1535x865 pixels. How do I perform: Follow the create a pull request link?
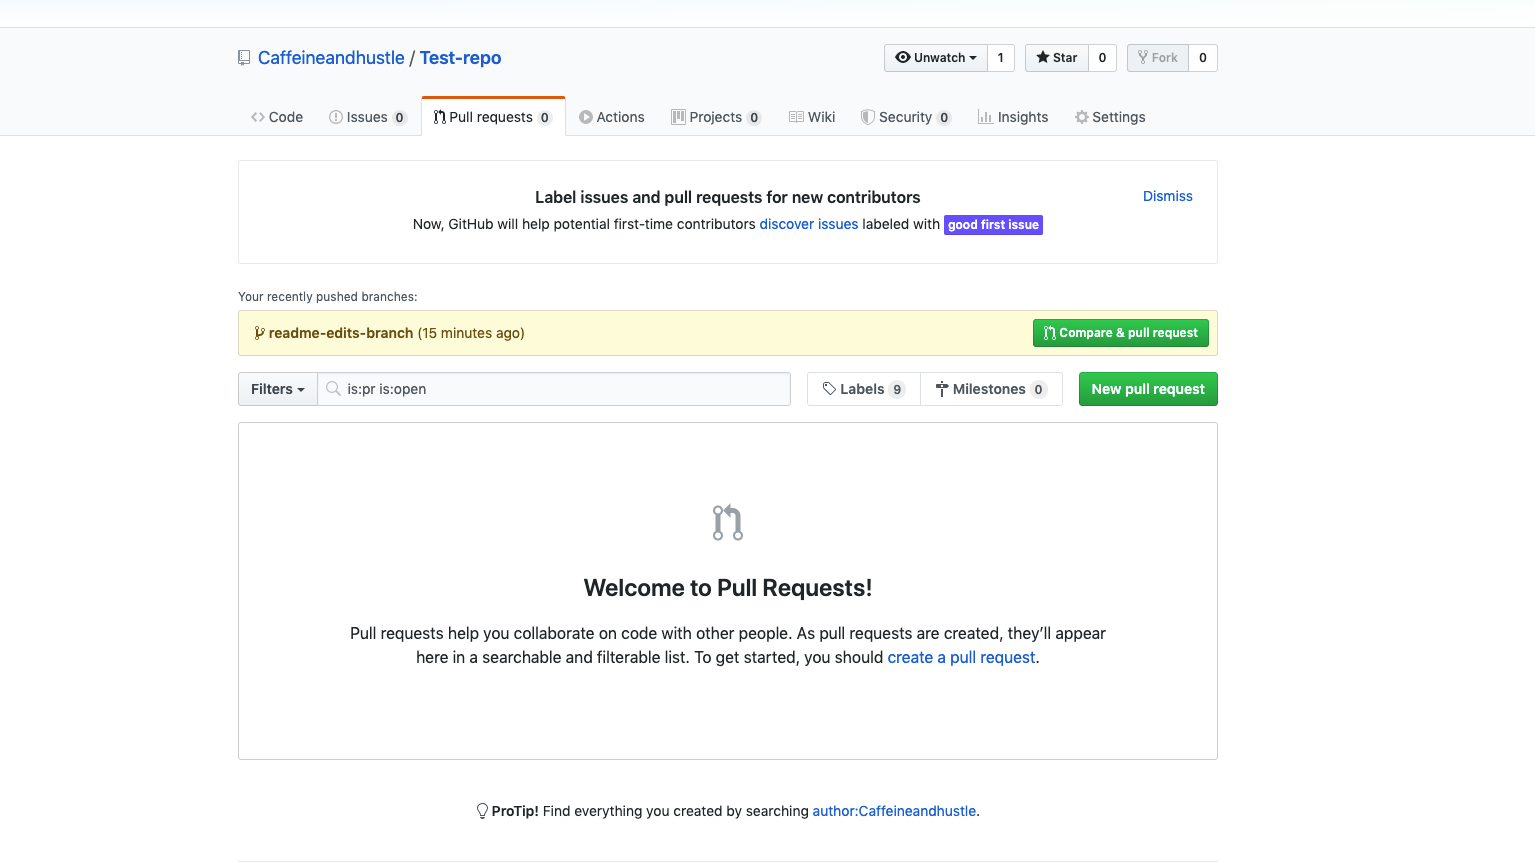coord(962,657)
